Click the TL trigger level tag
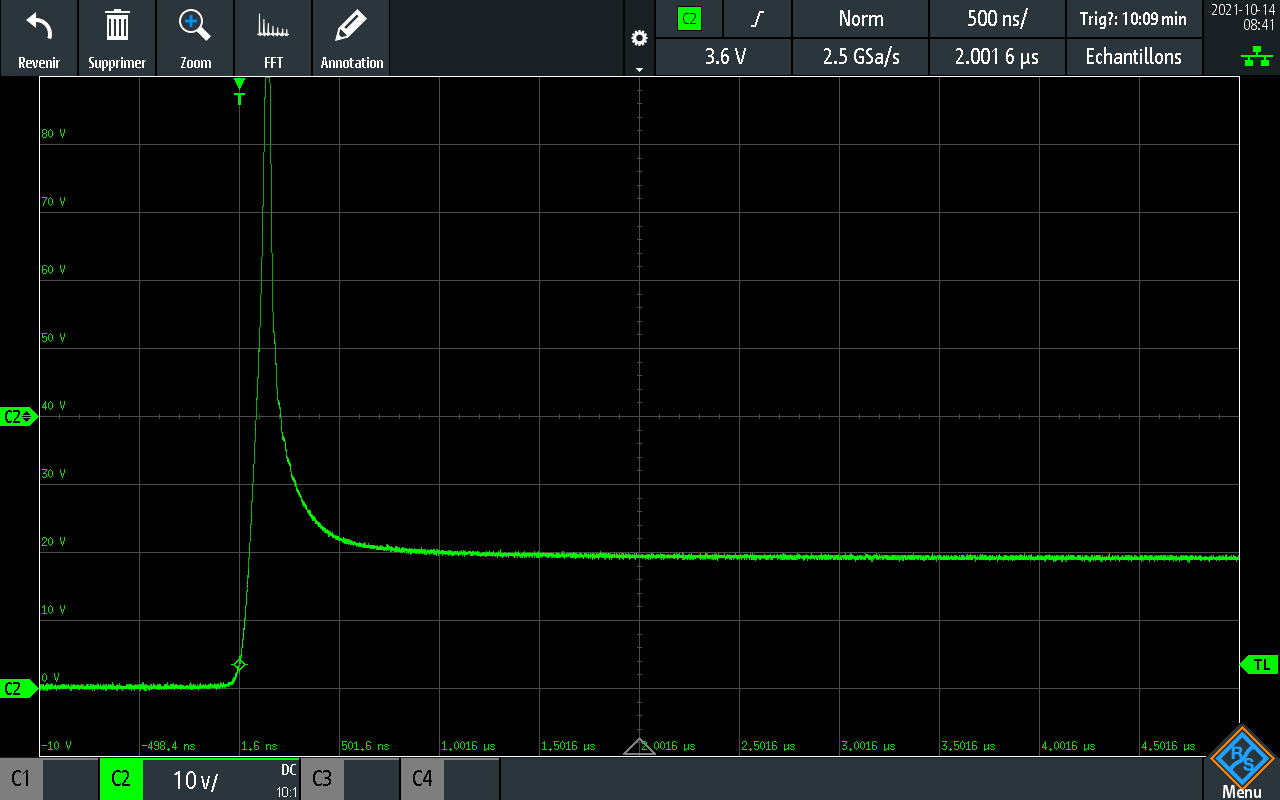1280x800 pixels. pos(1259,664)
